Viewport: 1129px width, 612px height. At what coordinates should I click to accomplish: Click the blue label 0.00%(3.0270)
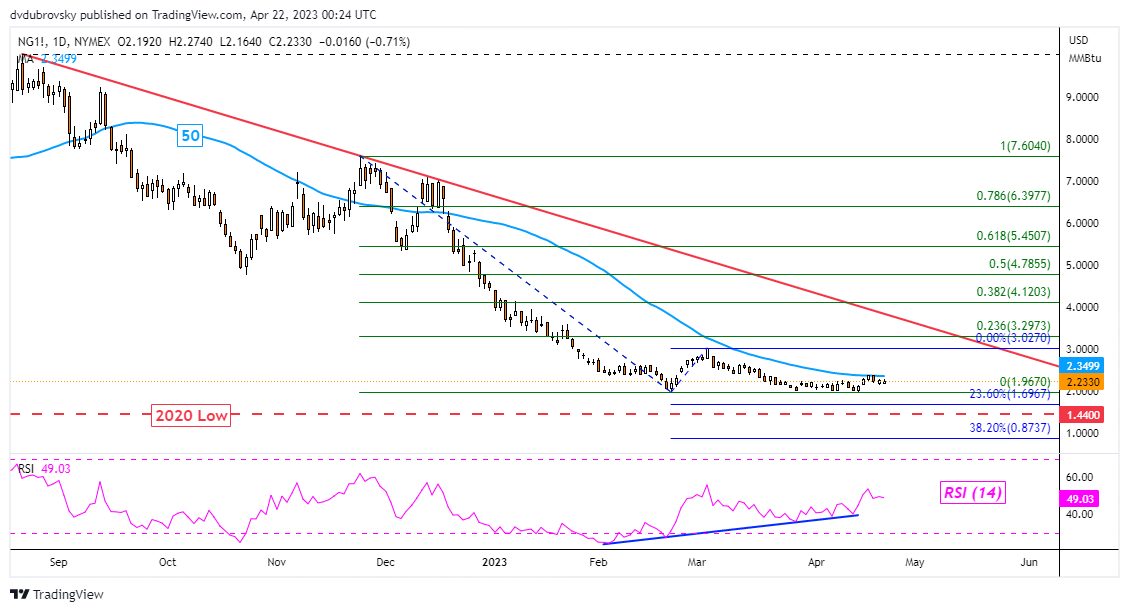click(x=1013, y=338)
